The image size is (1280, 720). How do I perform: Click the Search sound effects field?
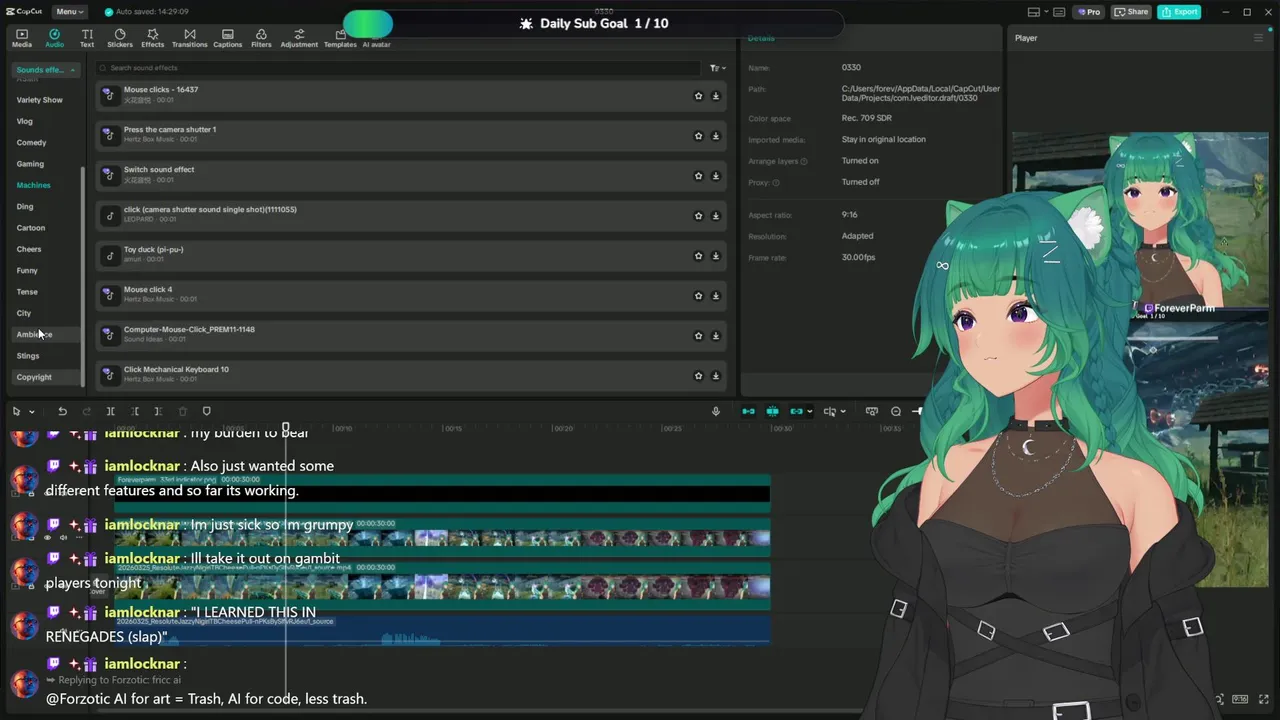pos(398,68)
